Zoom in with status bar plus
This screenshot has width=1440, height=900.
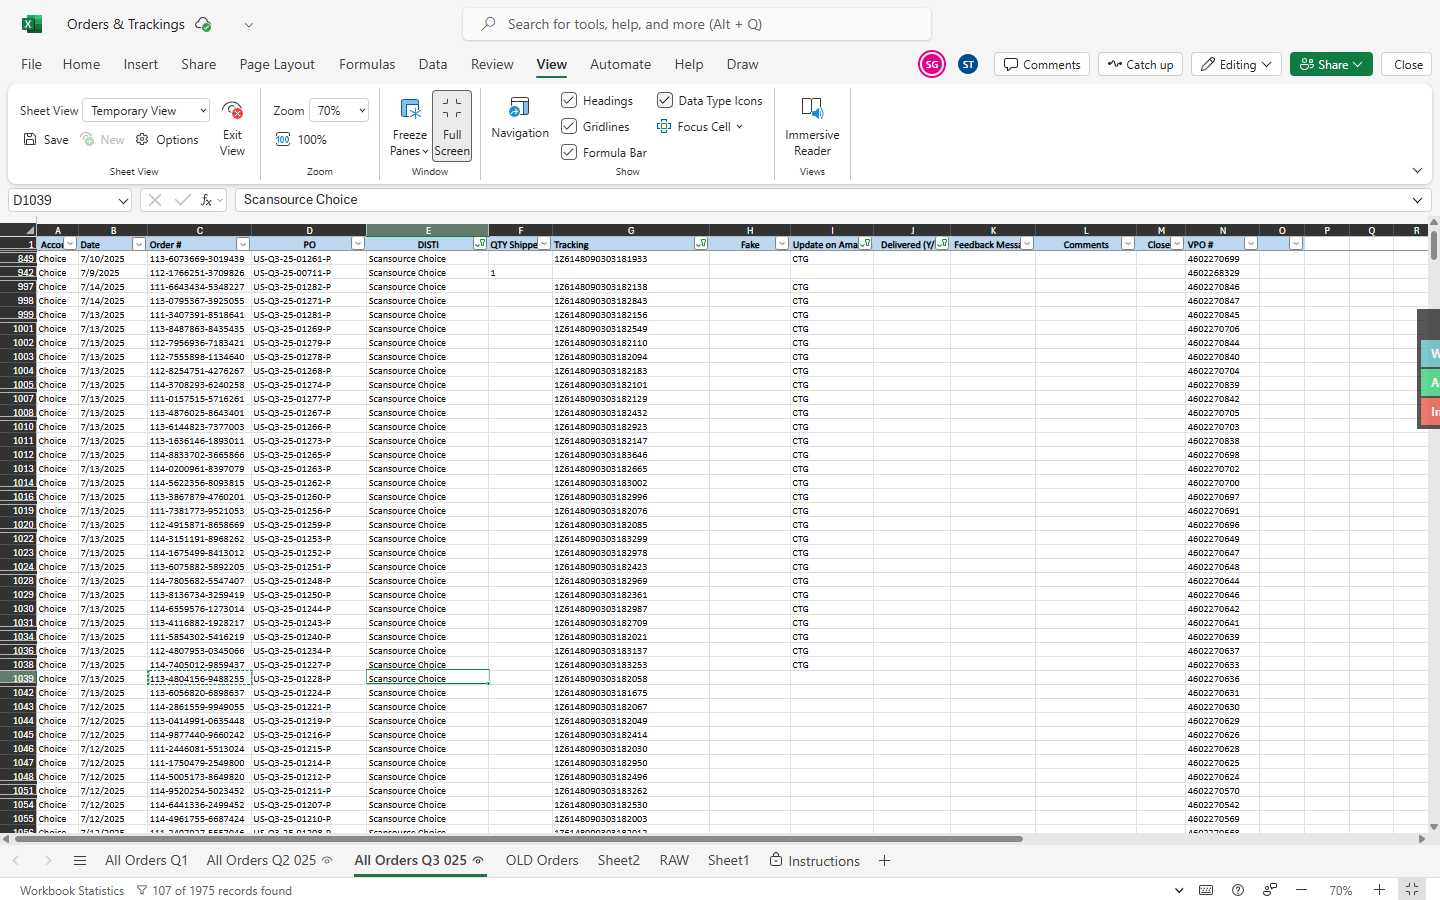(x=1379, y=890)
